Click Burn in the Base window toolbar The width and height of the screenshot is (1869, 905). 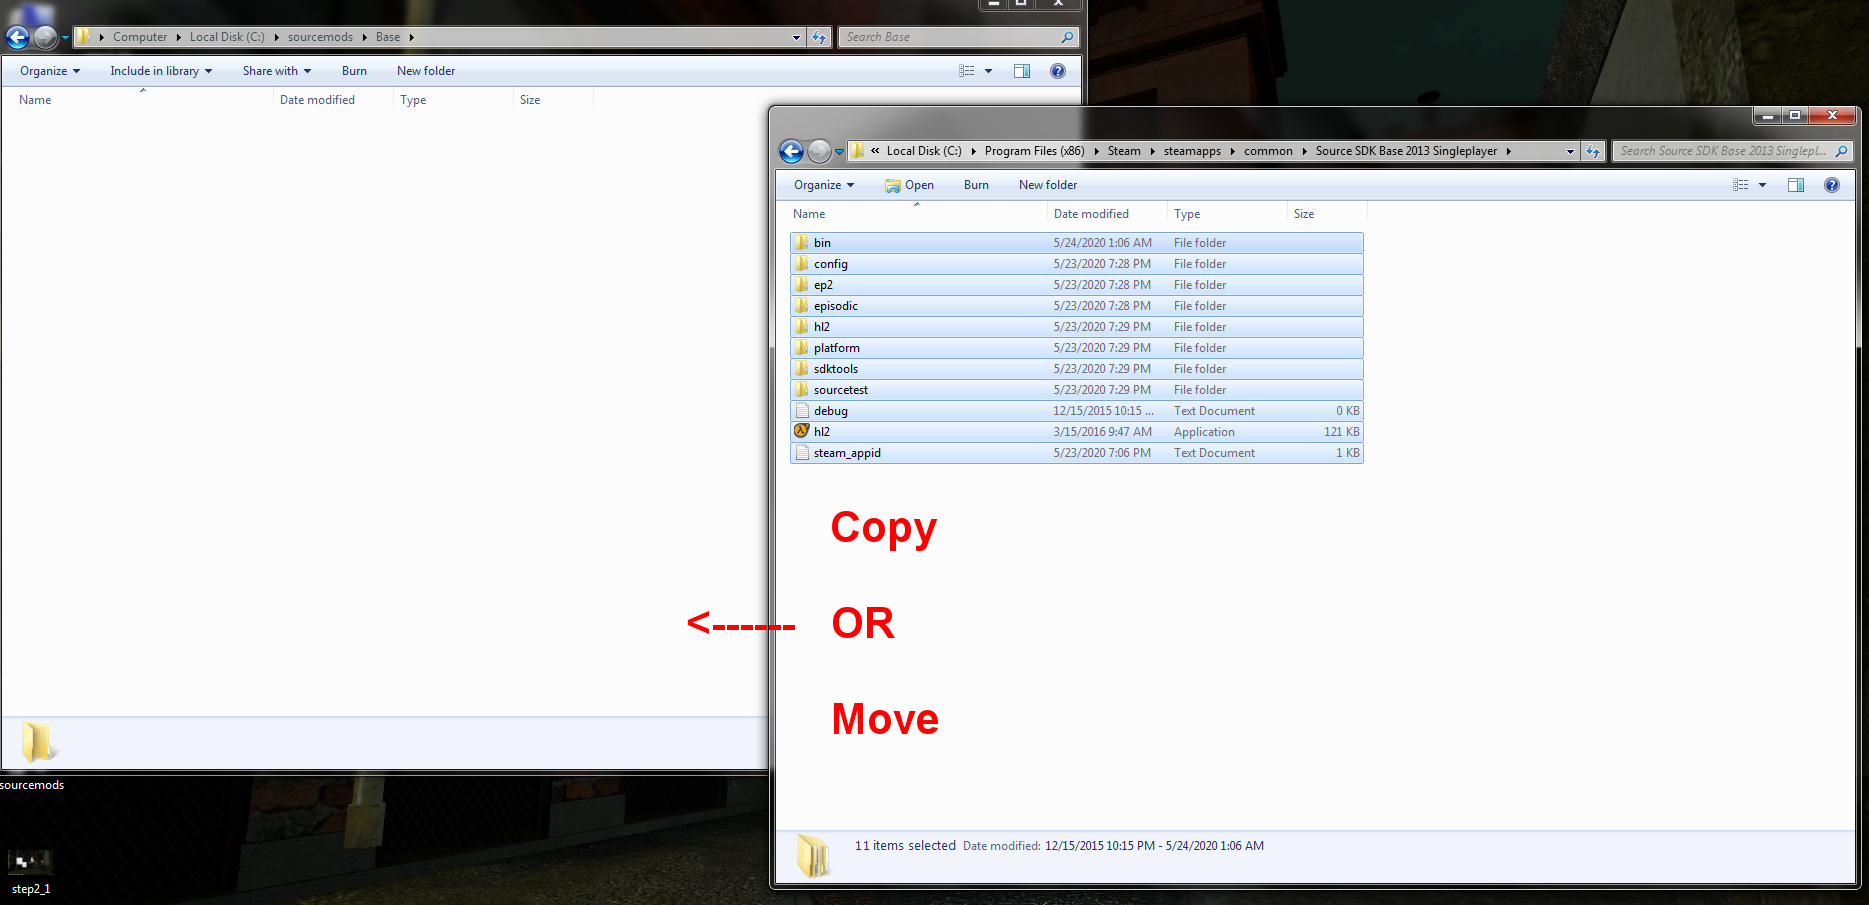[x=354, y=71]
